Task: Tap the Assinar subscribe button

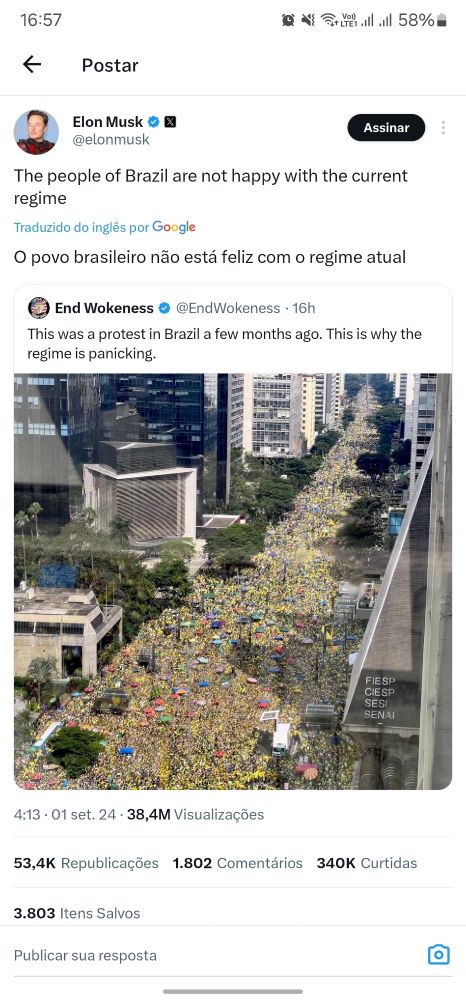Action: [386, 128]
